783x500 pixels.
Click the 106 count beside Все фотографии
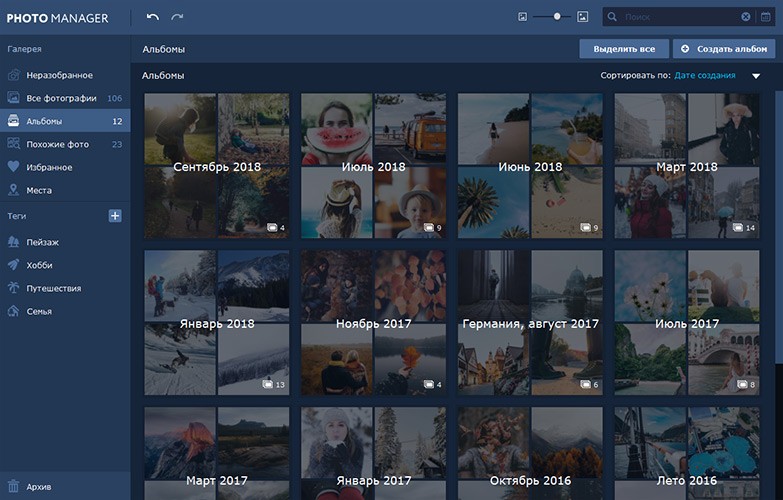click(114, 98)
